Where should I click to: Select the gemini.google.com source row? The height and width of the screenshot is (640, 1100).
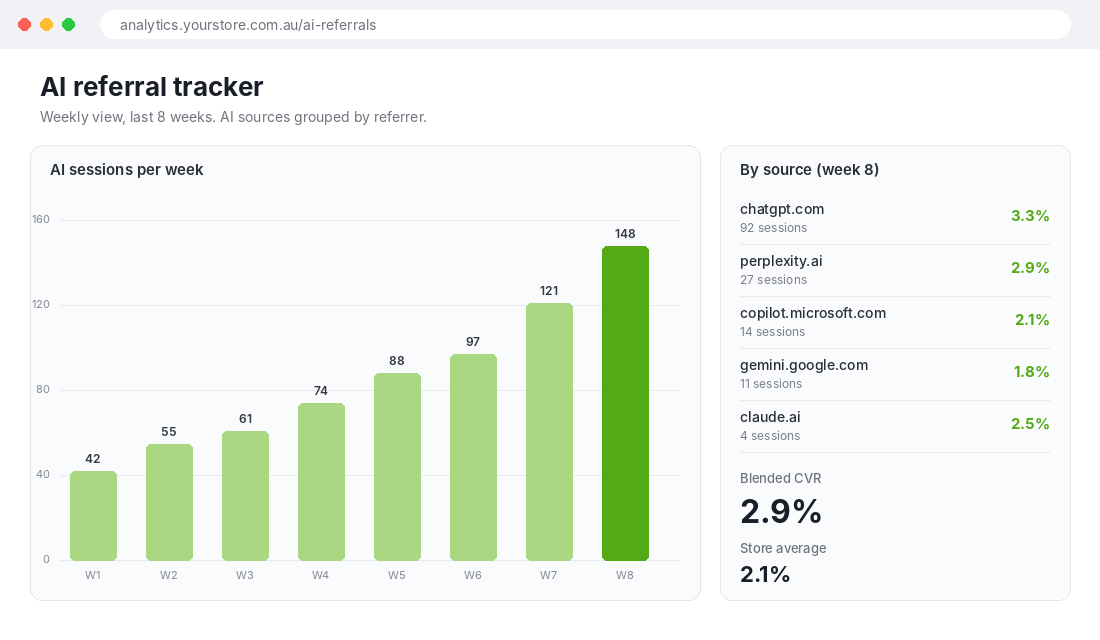[895, 374]
